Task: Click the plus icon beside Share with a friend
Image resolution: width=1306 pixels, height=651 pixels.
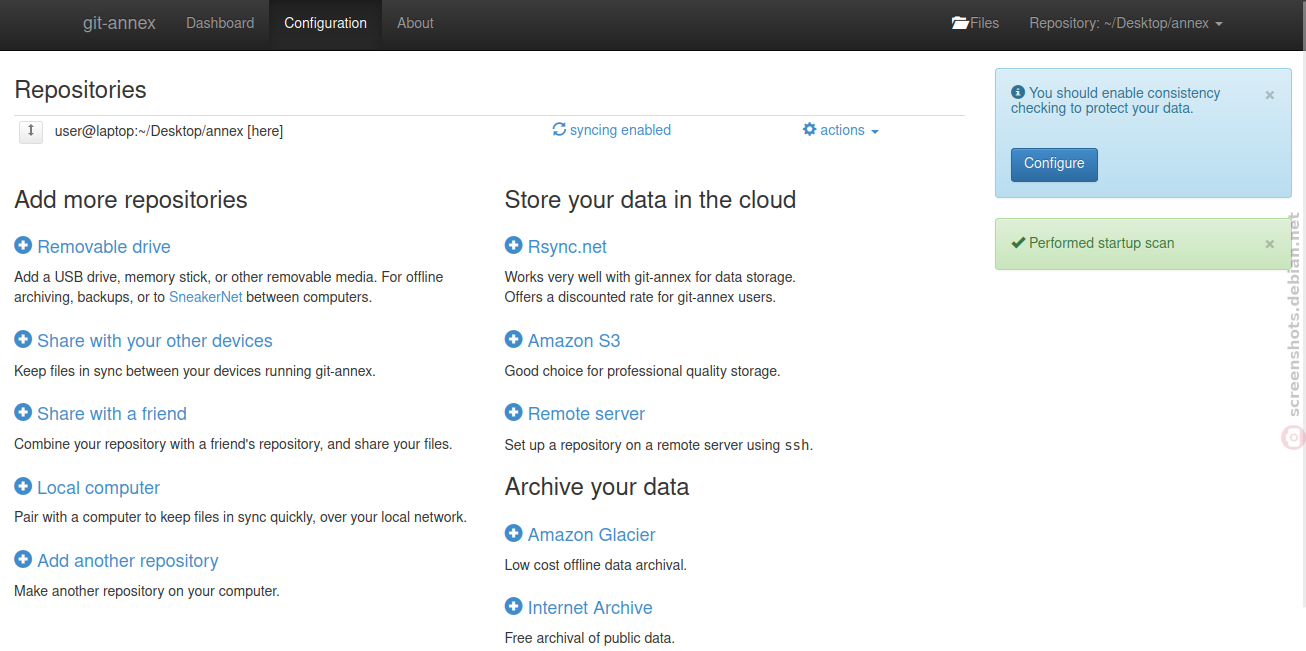Action: click(23, 413)
